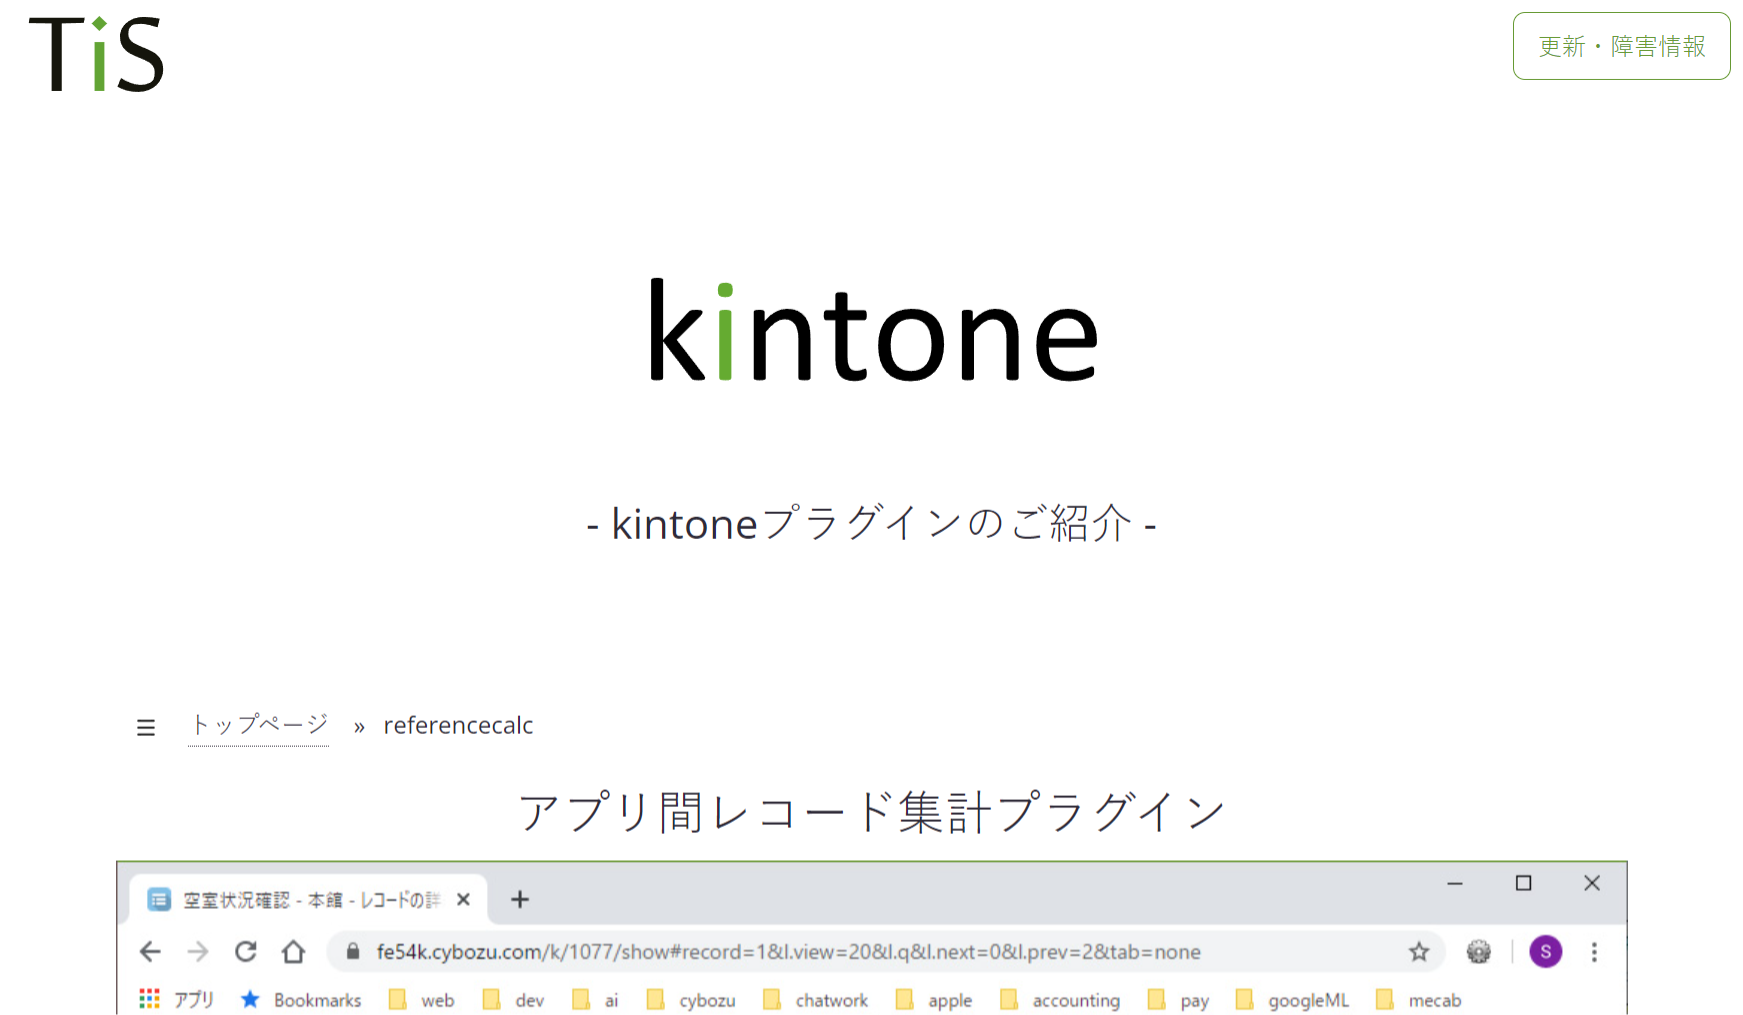Close the embedded browser window
Image resolution: width=1743 pixels, height=1015 pixels.
point(1592,883)
